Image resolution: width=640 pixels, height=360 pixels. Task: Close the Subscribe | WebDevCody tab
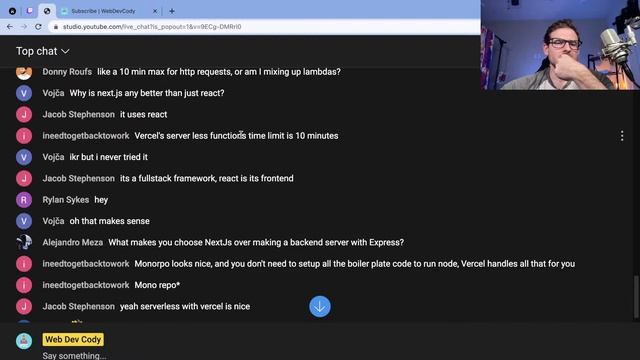click(155, 11)
